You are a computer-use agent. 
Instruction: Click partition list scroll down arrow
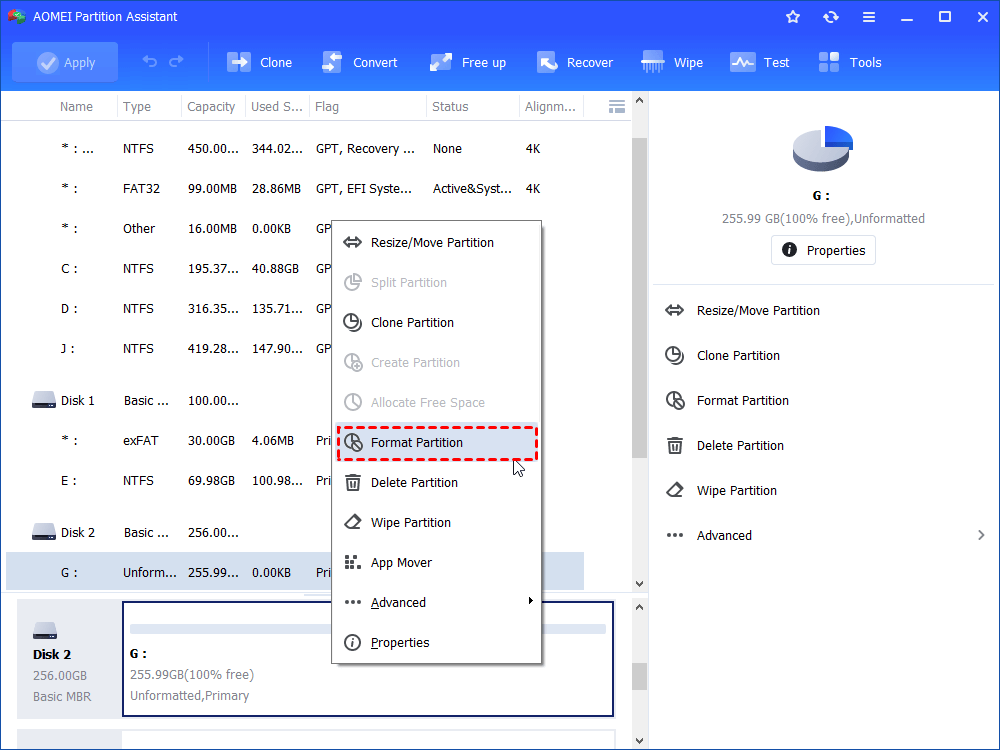pyautogui.click(x=640, y=584)
